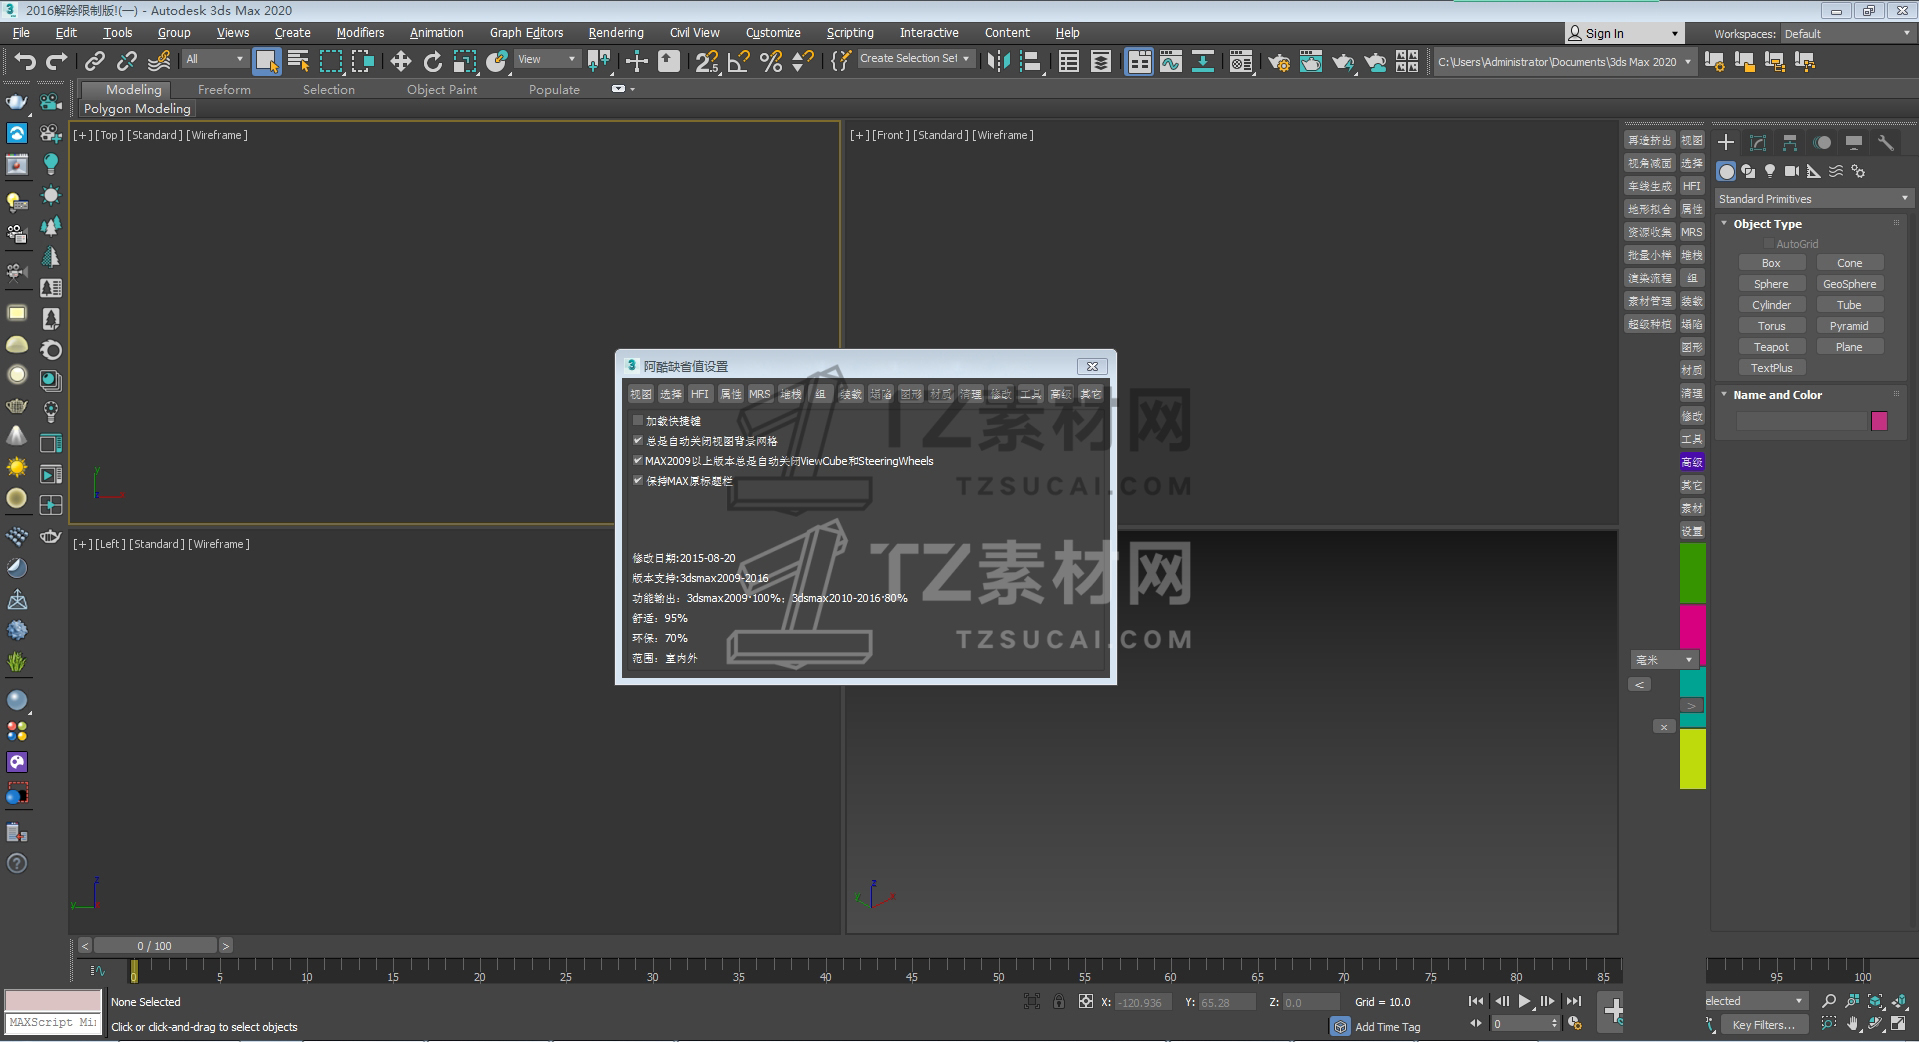Click the Key Filters button

click(x=1762, y=1024)
